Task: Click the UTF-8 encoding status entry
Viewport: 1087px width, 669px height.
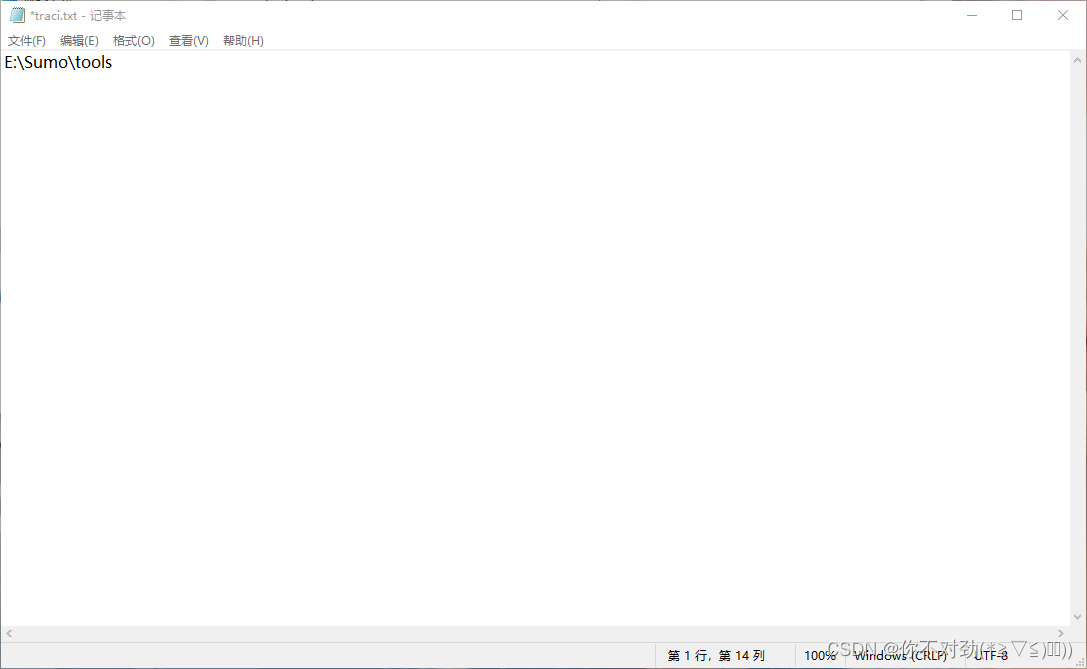Action: [x=991, y=655]
